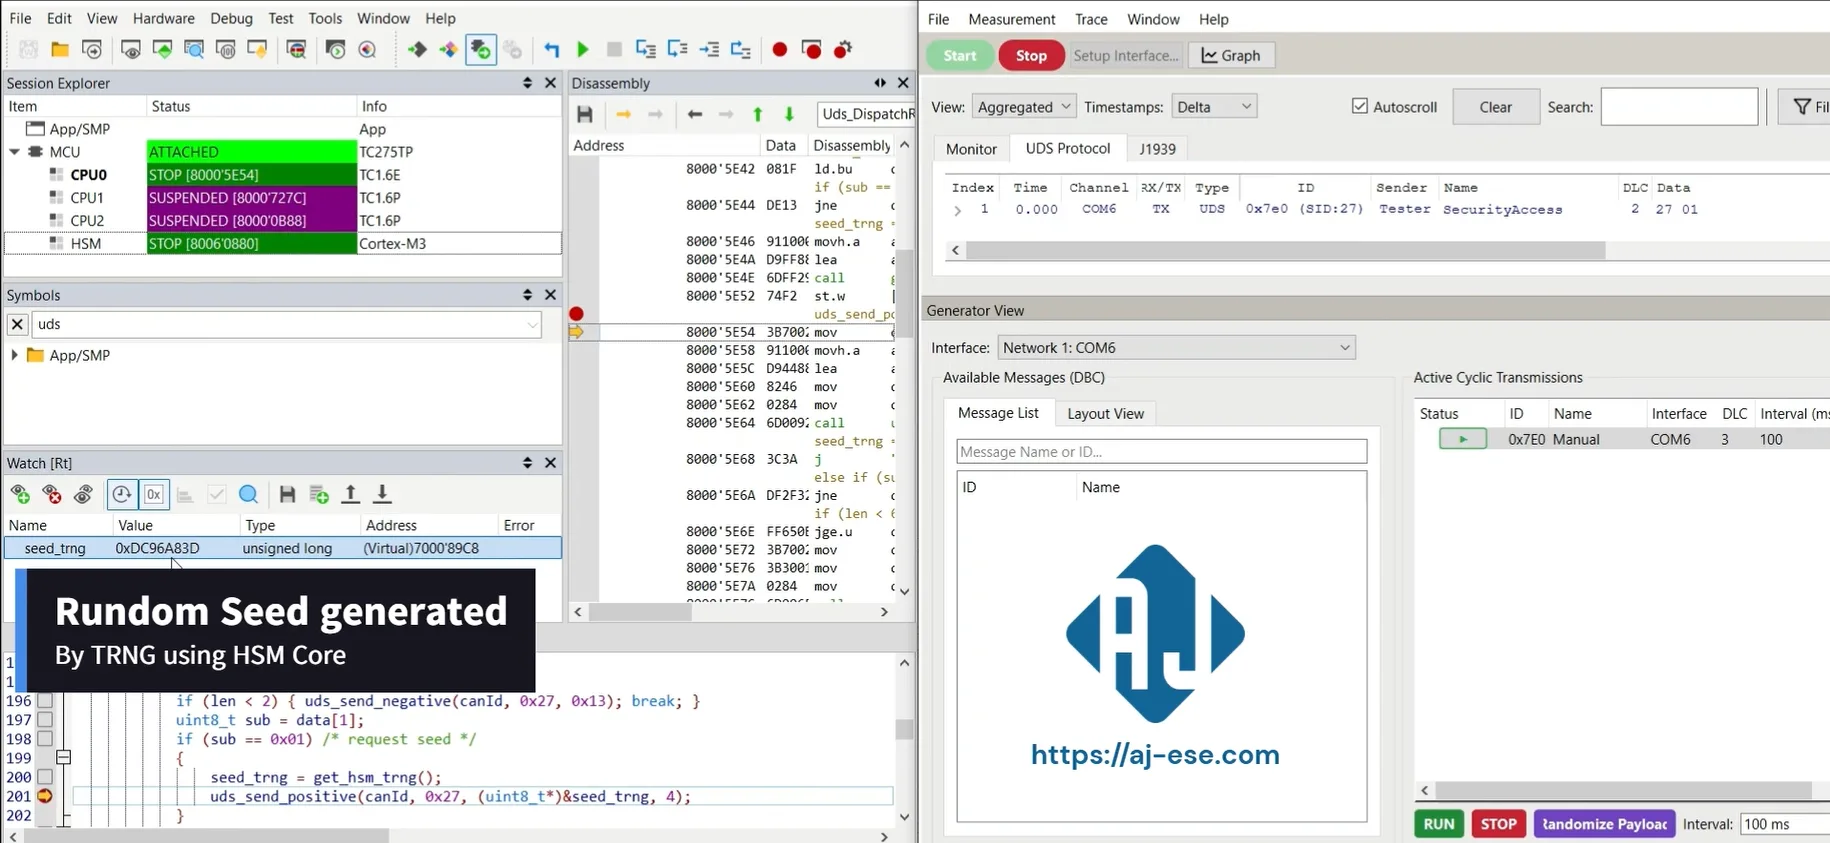Click the Interval 100 ms field
The image size is (1830, 843).
click(x=1784, y=824)
